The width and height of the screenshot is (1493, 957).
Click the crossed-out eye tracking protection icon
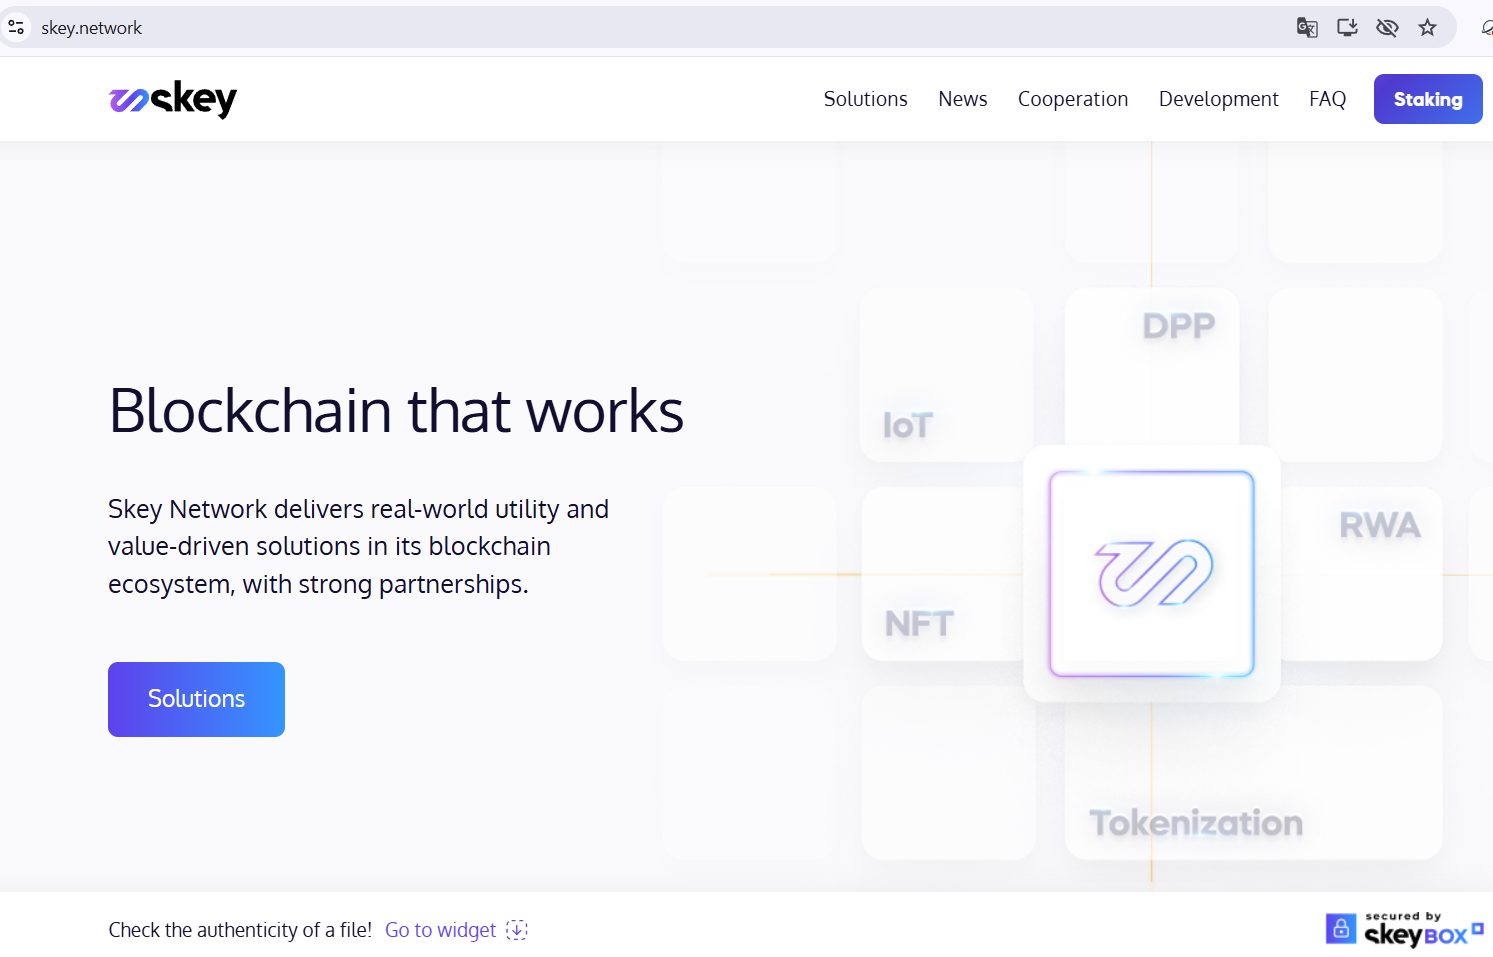pos(1387,28)
